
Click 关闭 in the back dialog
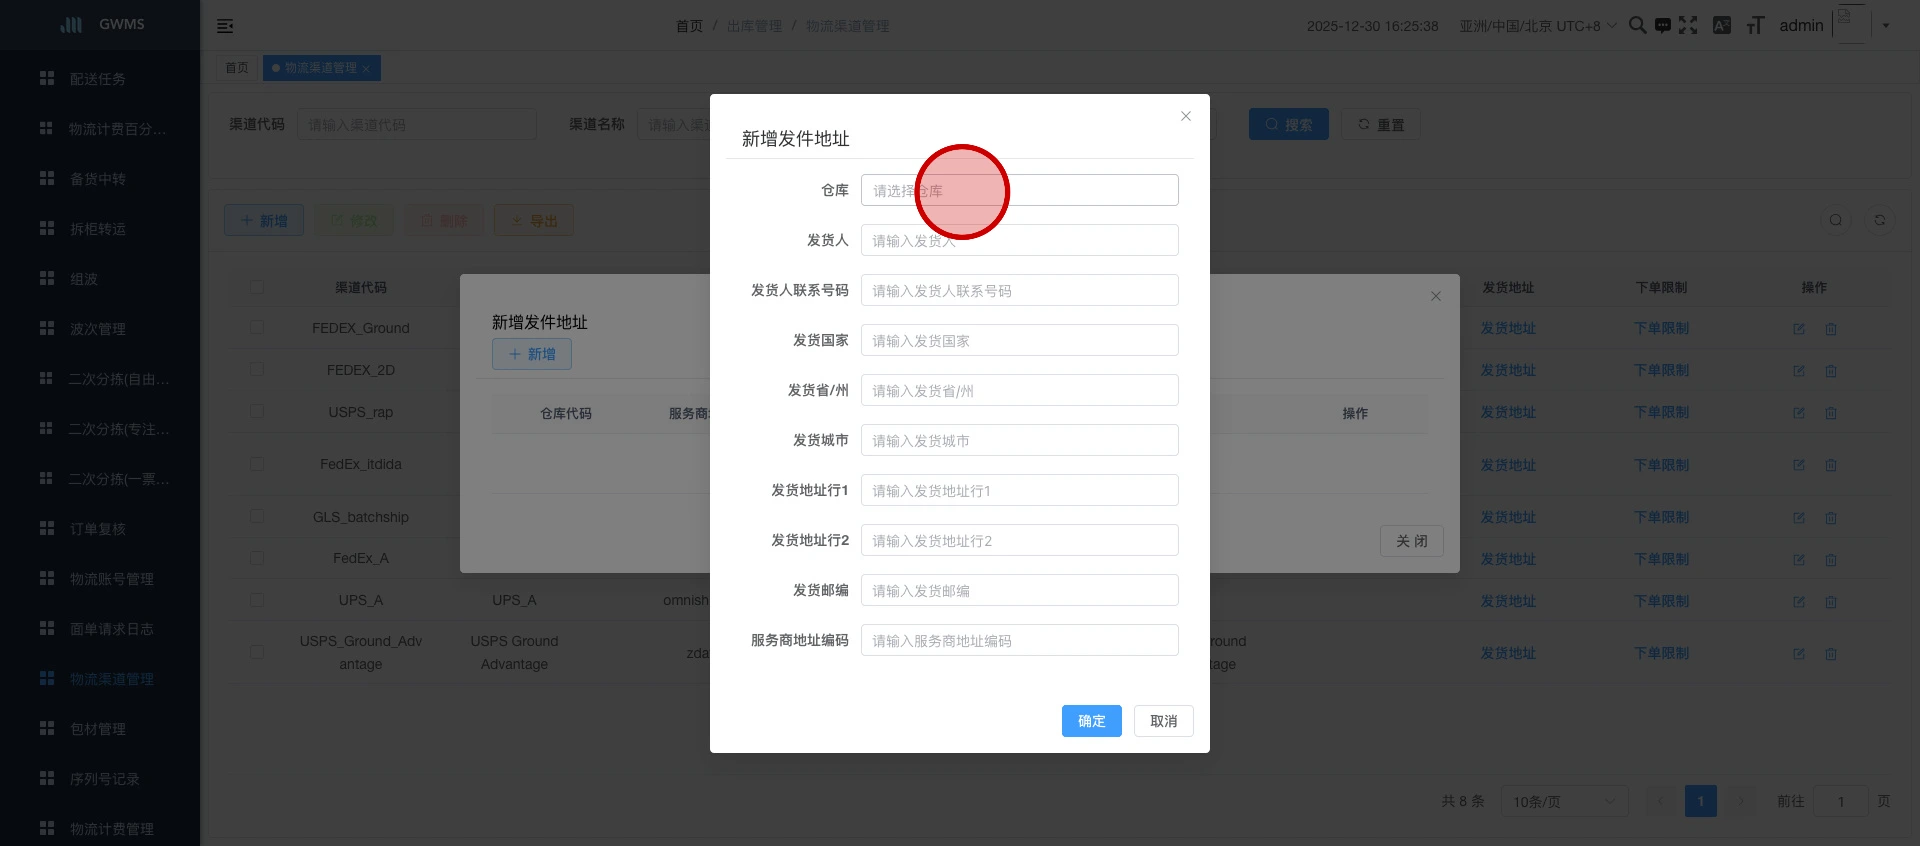click(x=1411, y=541)
